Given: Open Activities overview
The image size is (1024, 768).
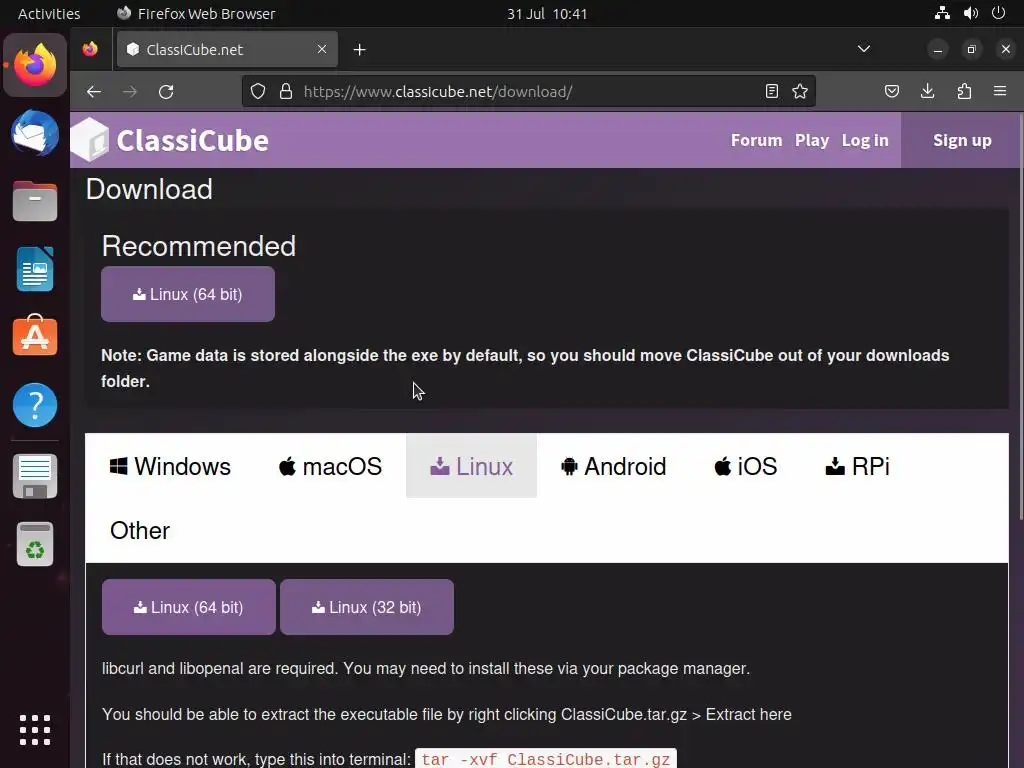Looking at the screenshot, I should click(x=49, y=14).
